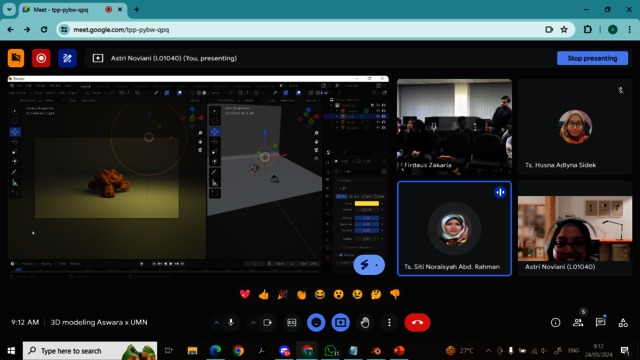Open the three-dot more options menu
This screenshot has height=360, width=640.
click(389, 322)
